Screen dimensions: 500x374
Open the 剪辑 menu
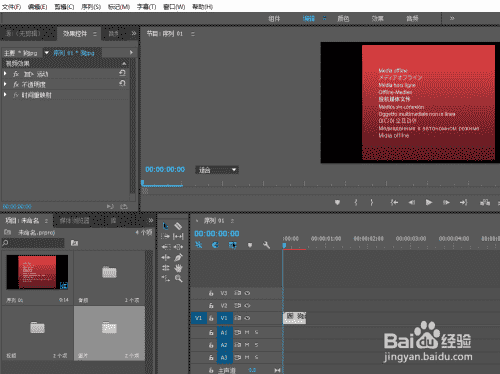(x=64, y=7)
